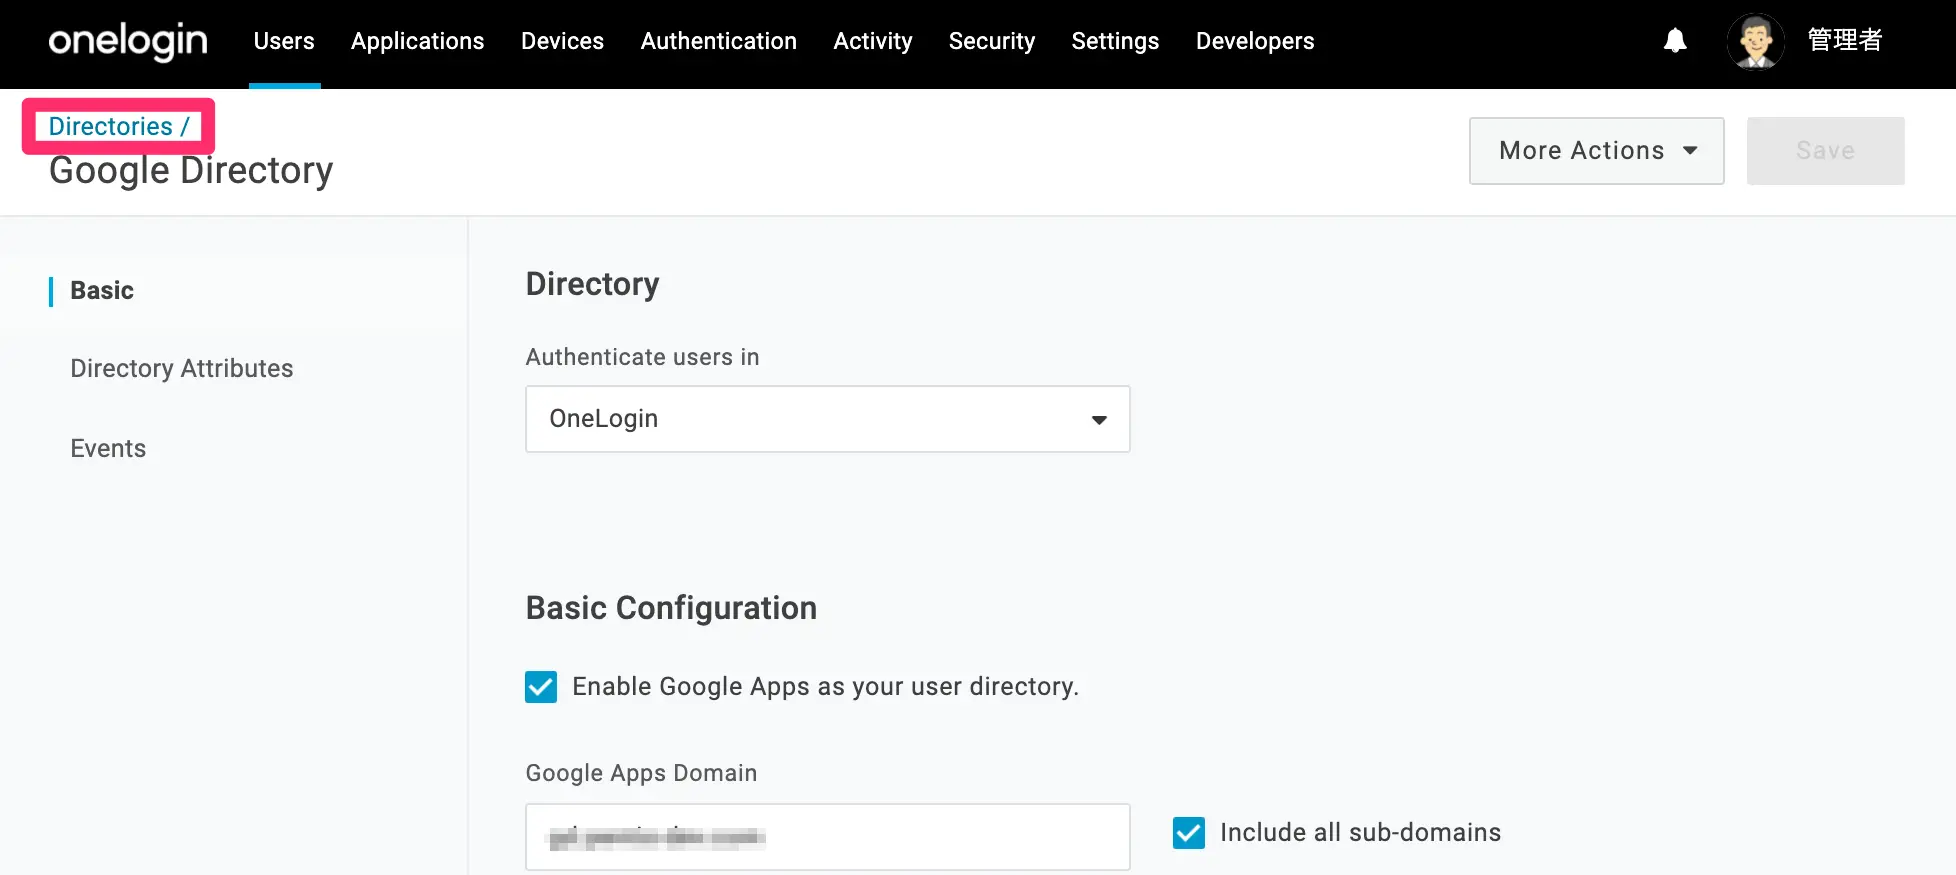Click the Directory section heading
The image size is (1956, 875).
click(x=592, y=284)
